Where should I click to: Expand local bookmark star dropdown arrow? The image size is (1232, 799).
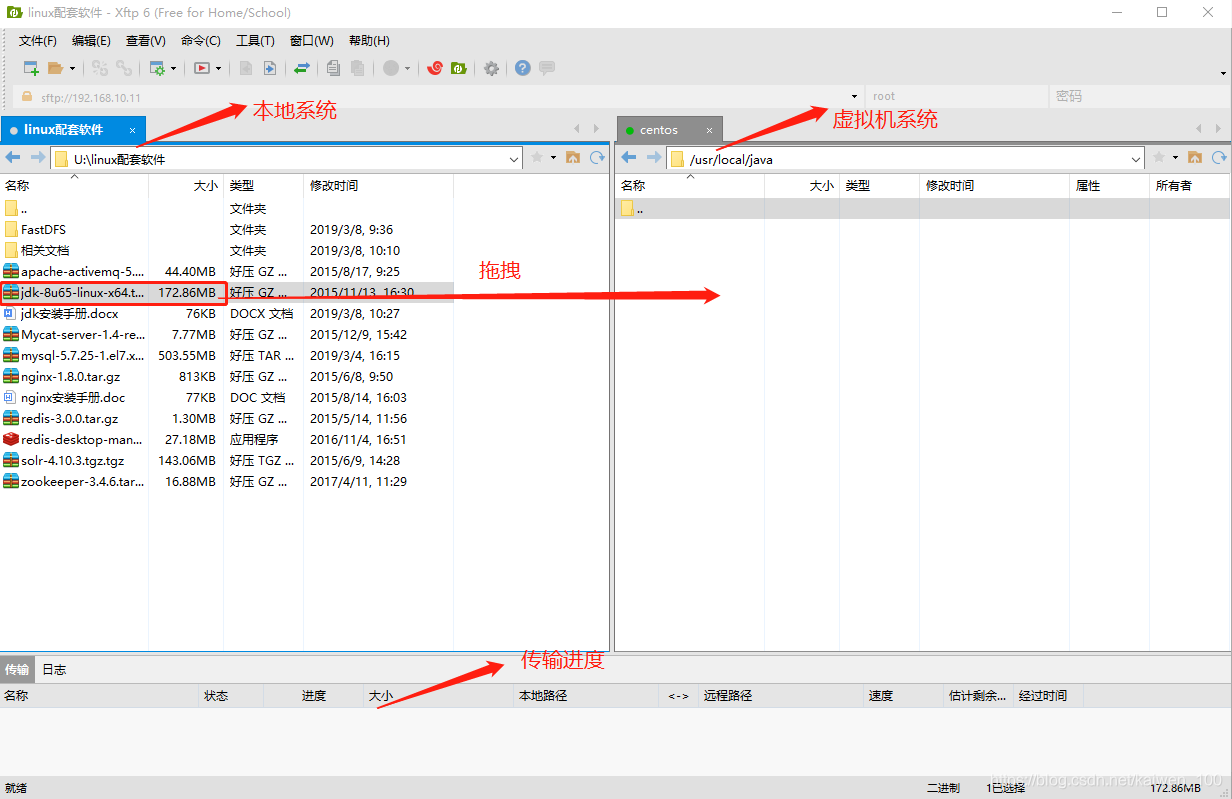553,158
